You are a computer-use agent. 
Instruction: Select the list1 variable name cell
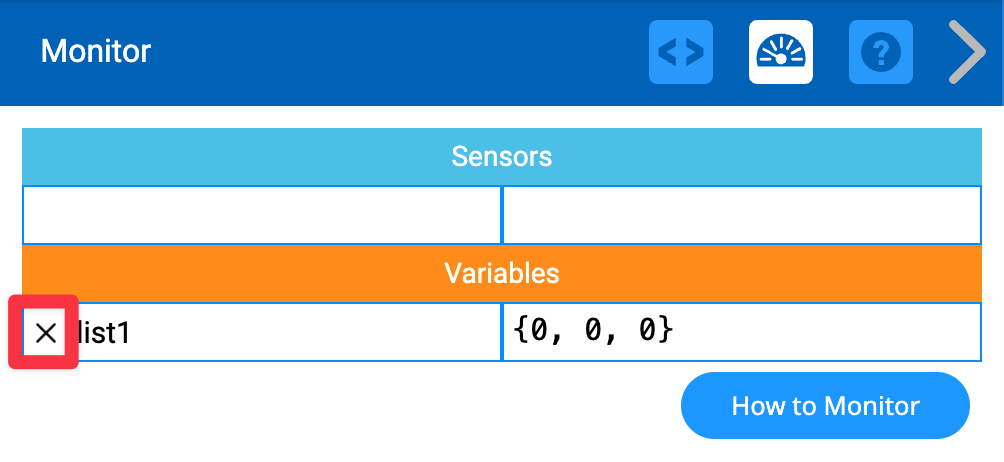click(280, 332)
